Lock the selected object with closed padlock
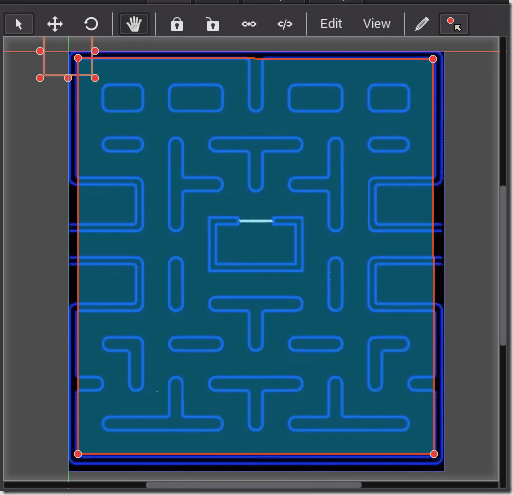The image size is (513, 495). 177,24
